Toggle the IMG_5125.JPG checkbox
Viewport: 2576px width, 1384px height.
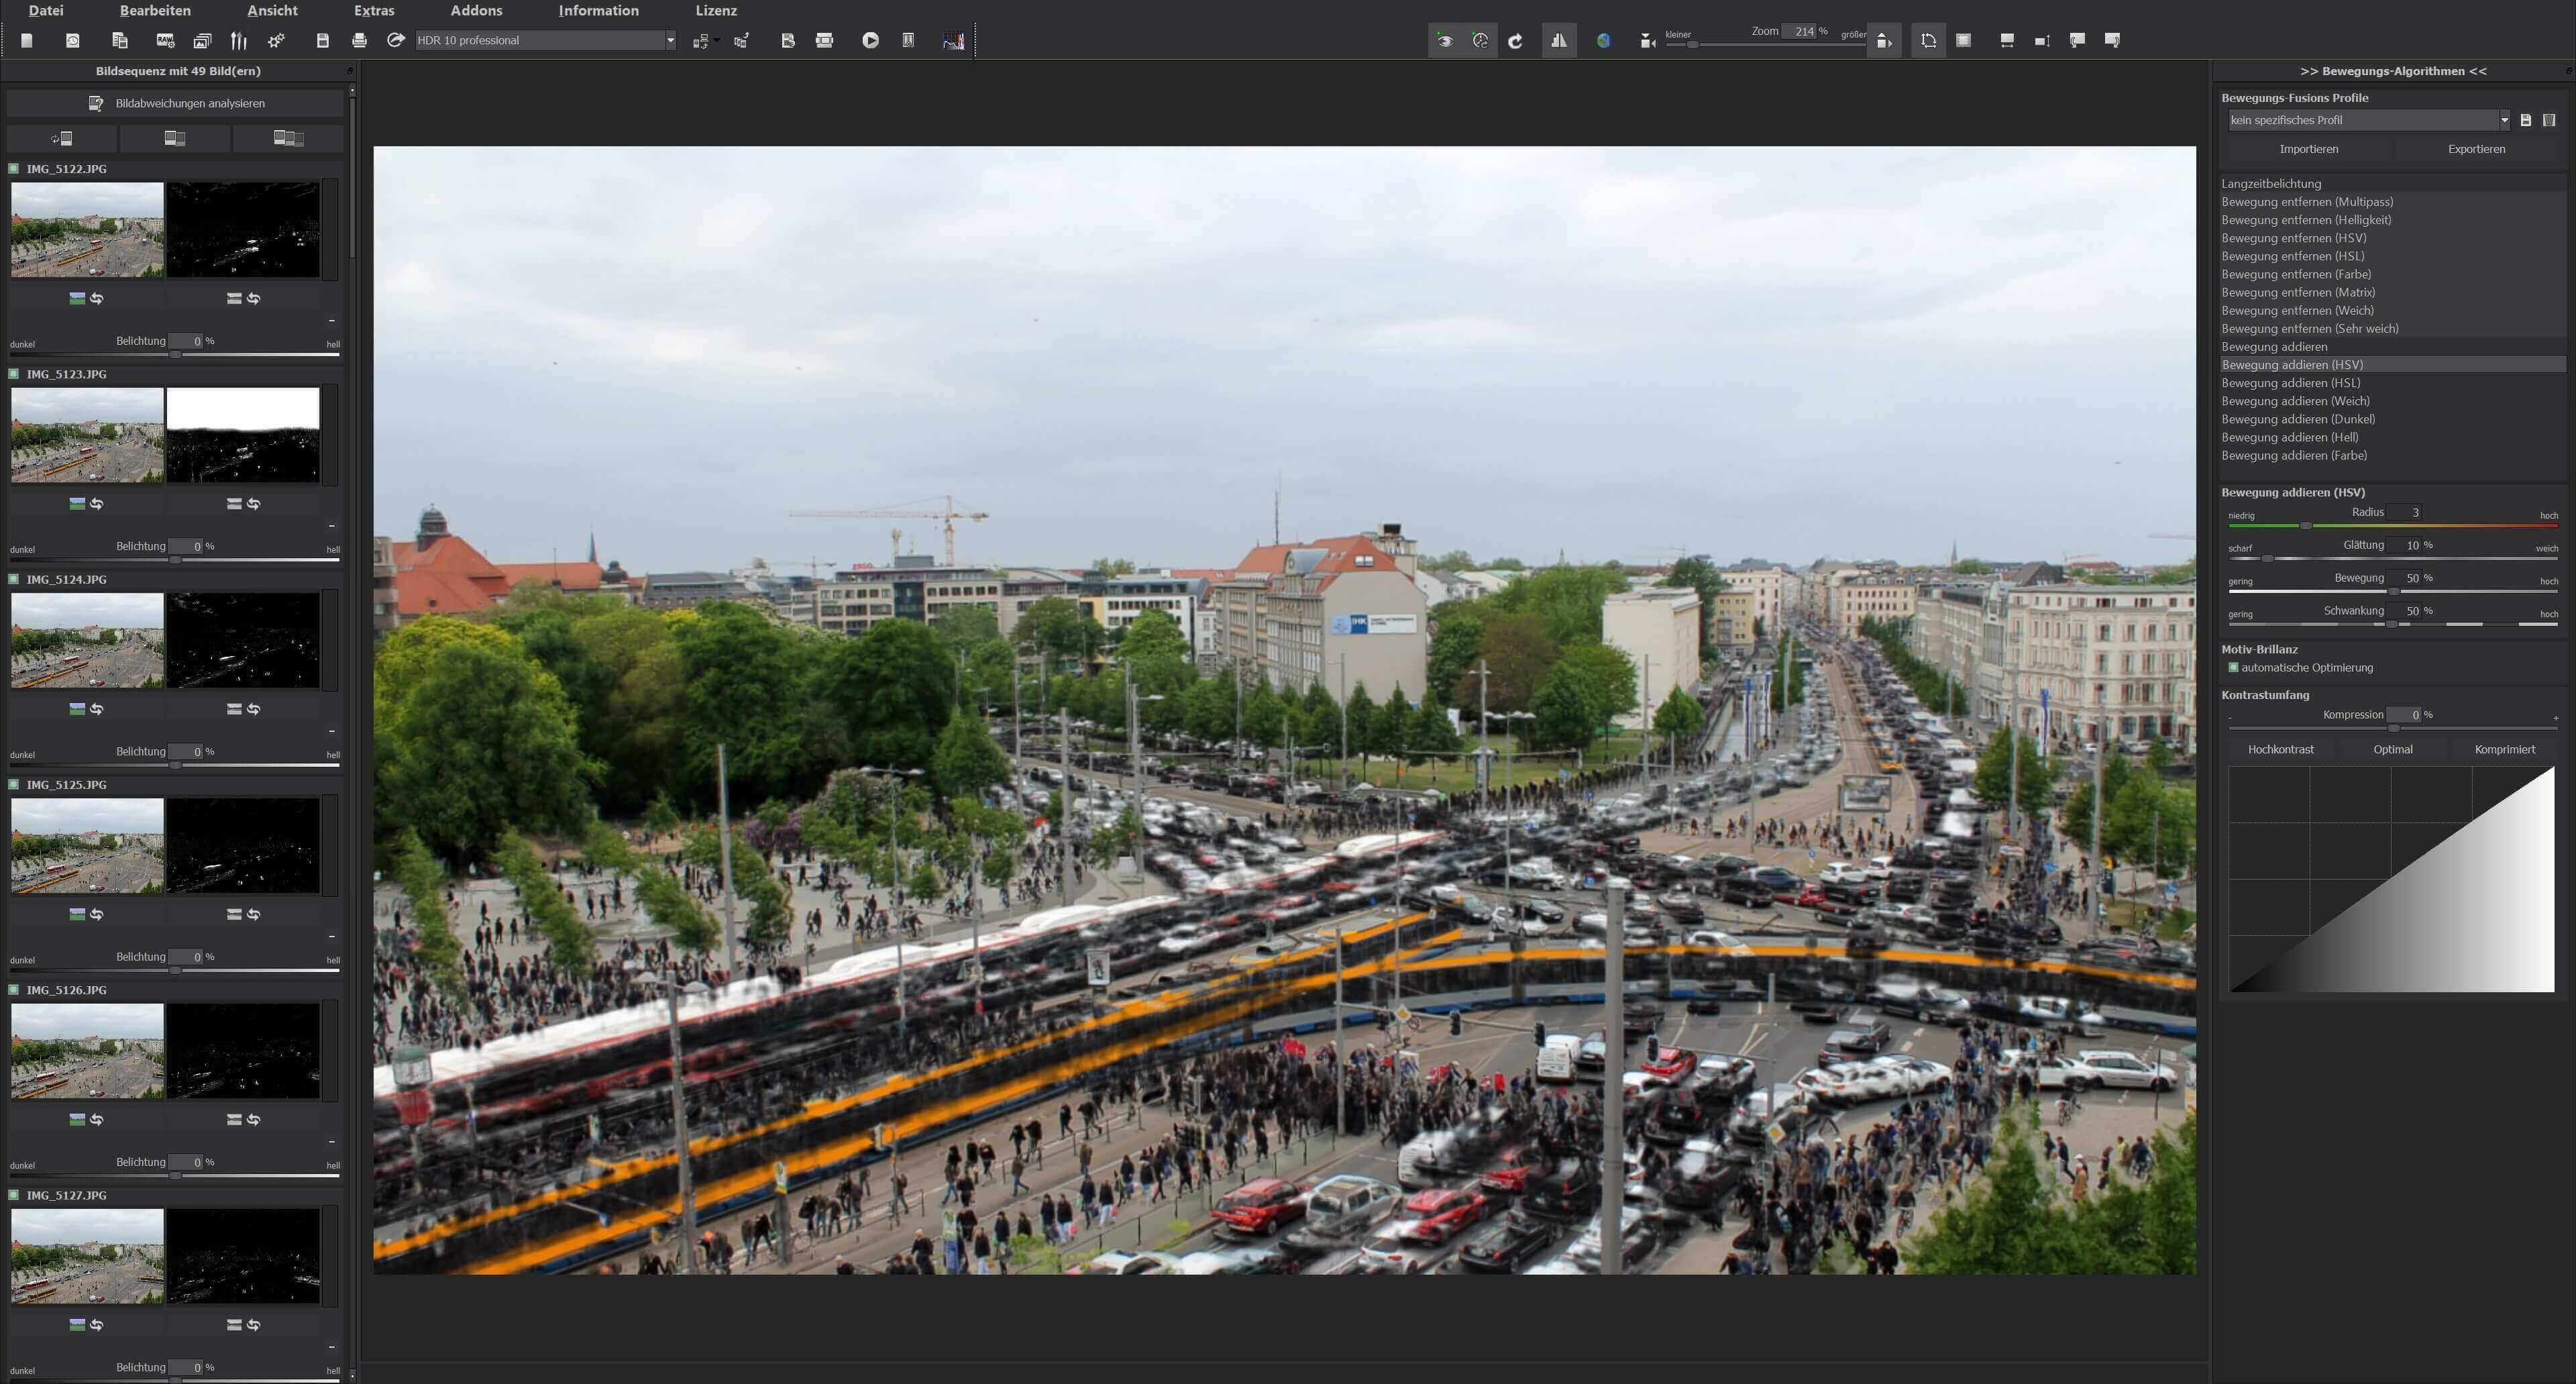(14, 785)
